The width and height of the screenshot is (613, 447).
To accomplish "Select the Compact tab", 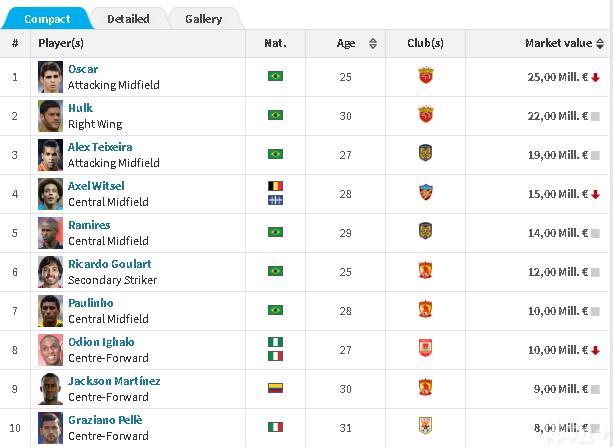I will [47, 19].
